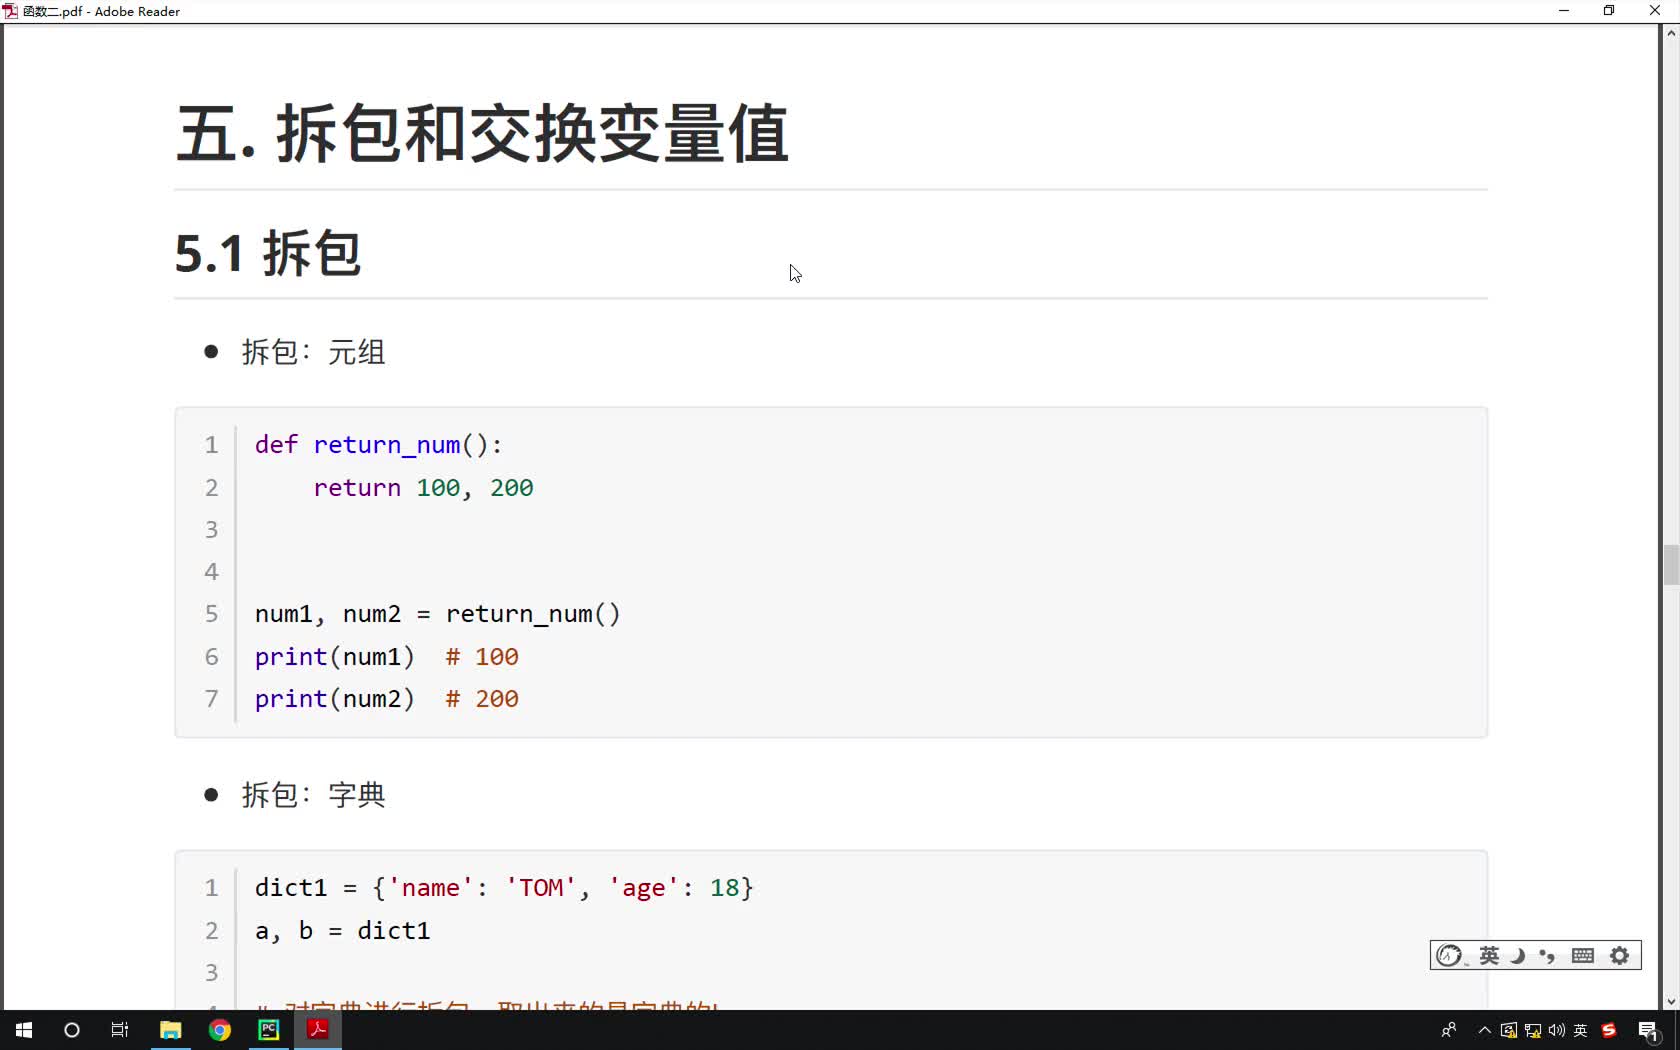Open IME settings gear icon
This screenshot has width=1680, height=1050.
point(1620,956)
